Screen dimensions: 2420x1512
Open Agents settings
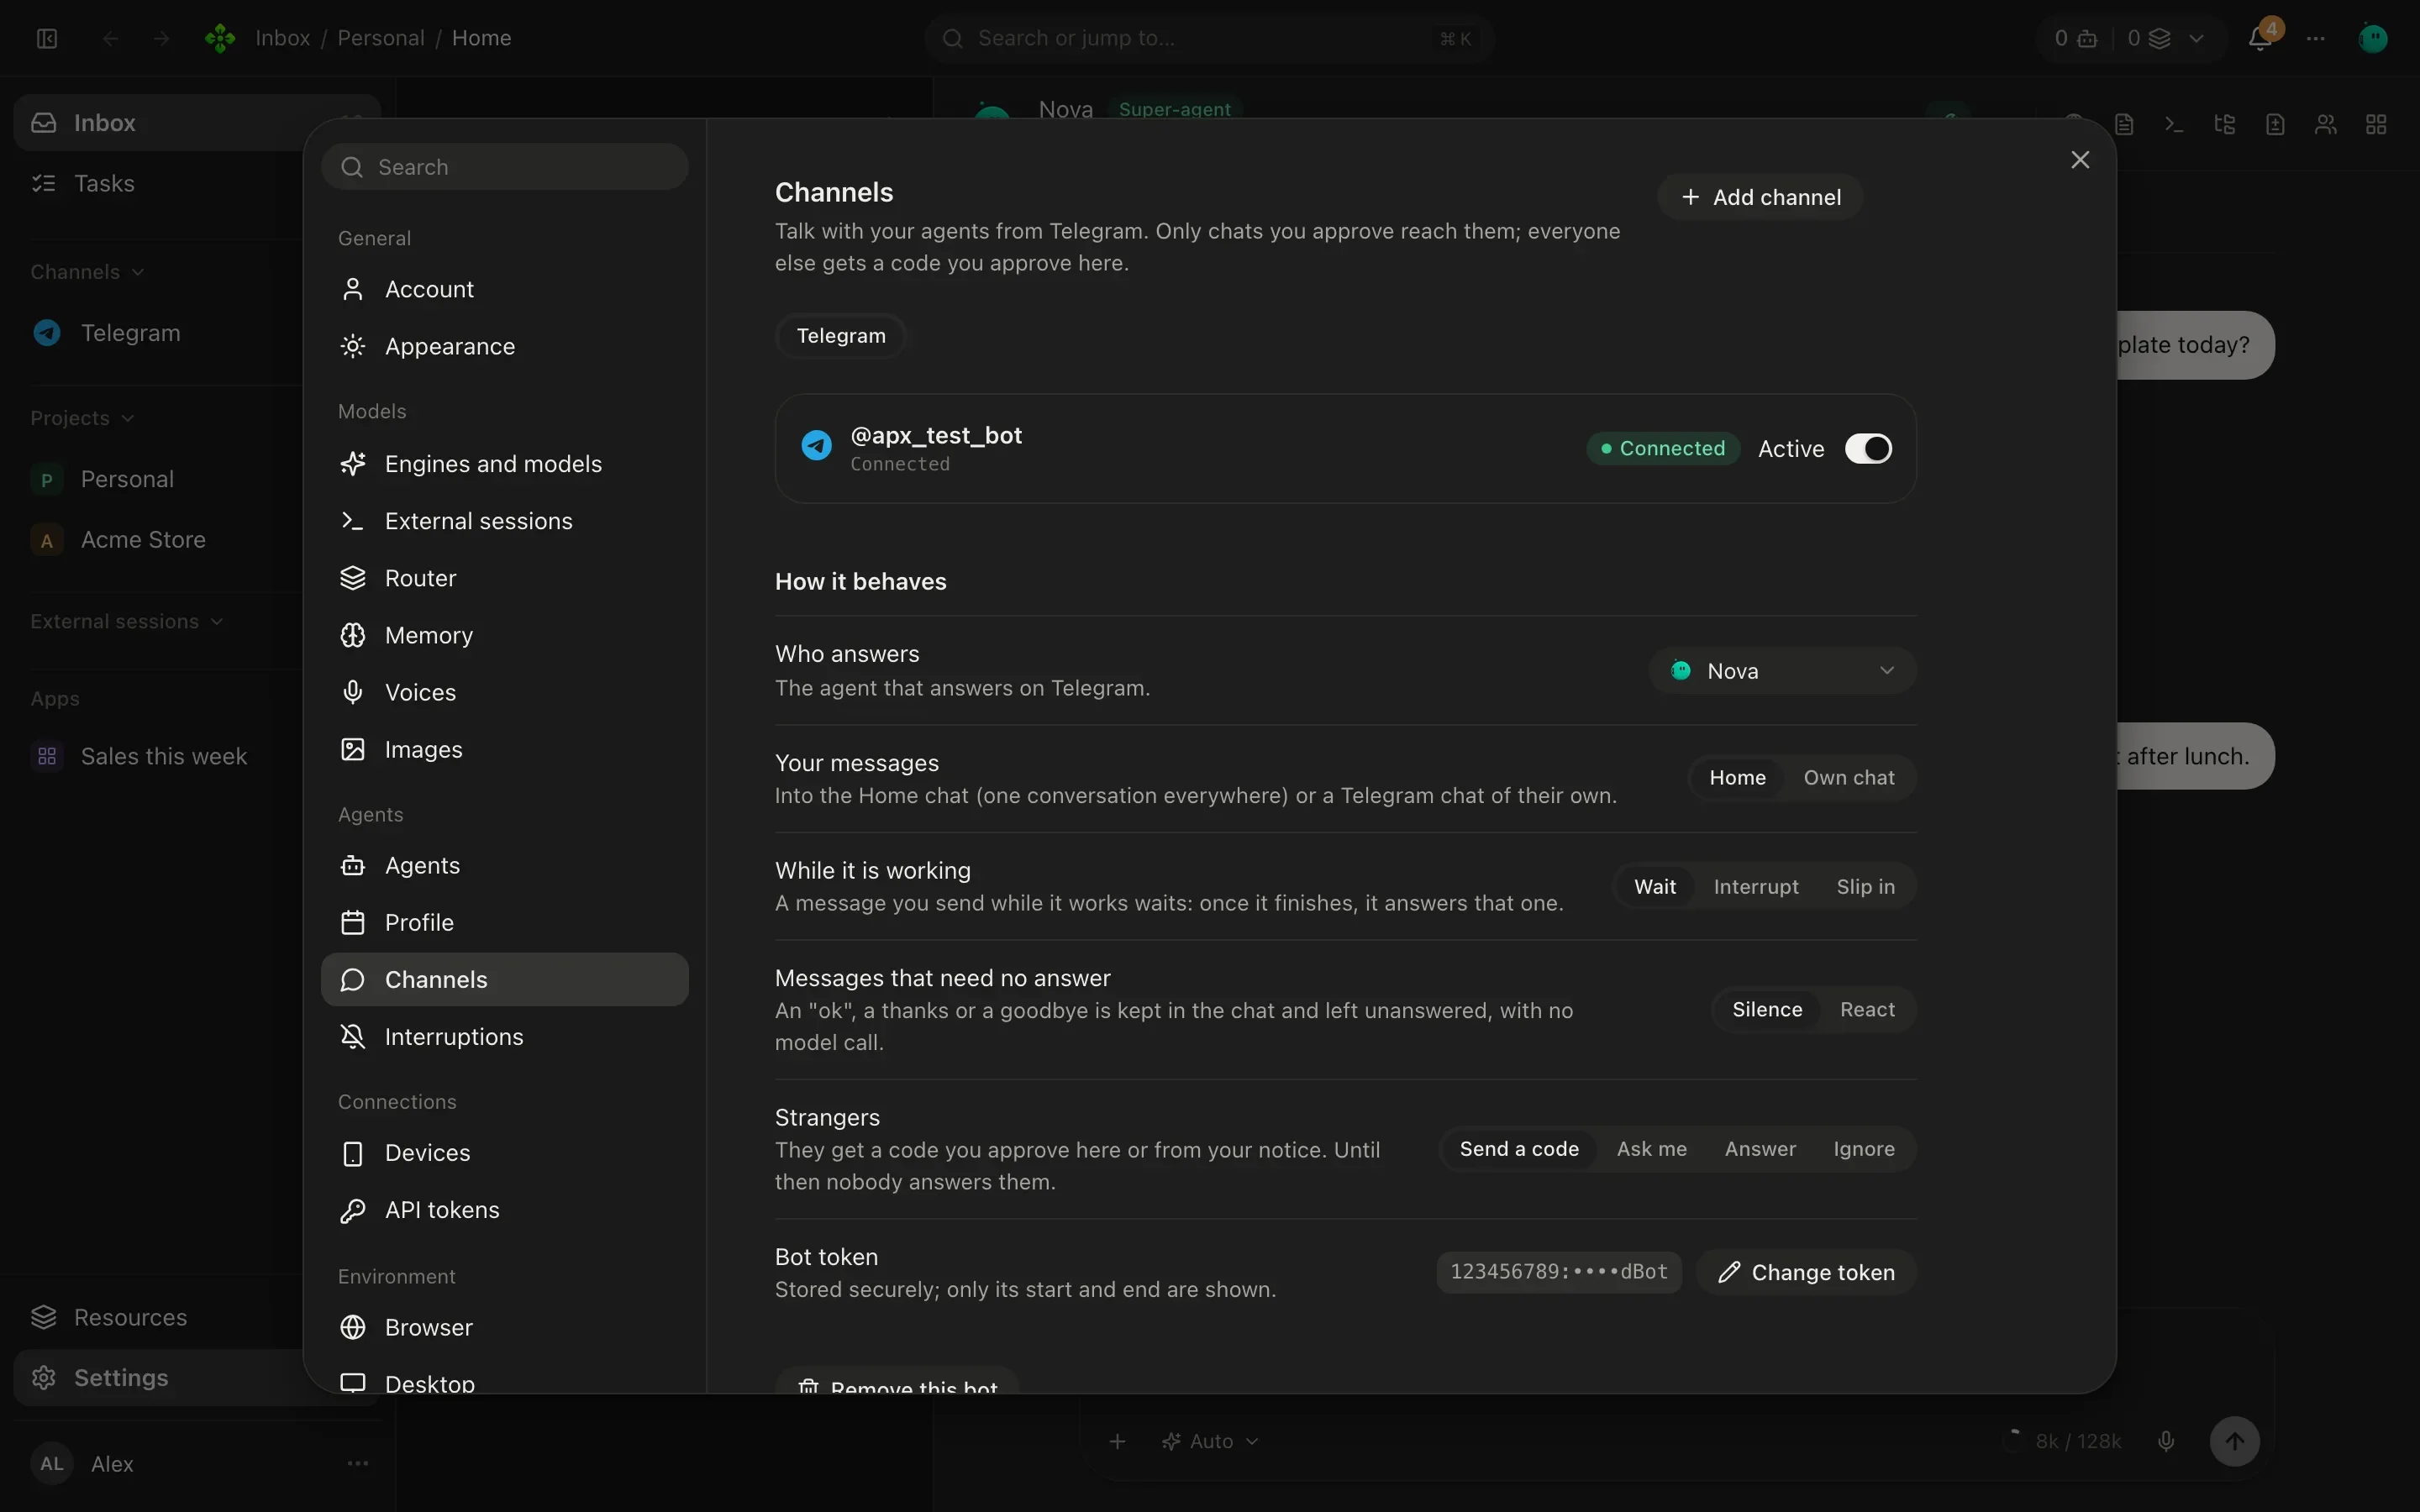click(505, 865)
